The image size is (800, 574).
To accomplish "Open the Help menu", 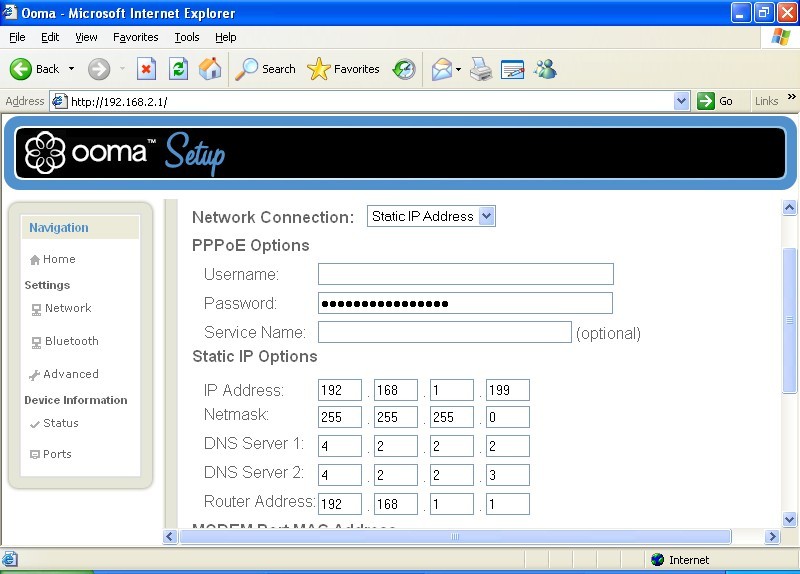I will [x=226, y=37].
